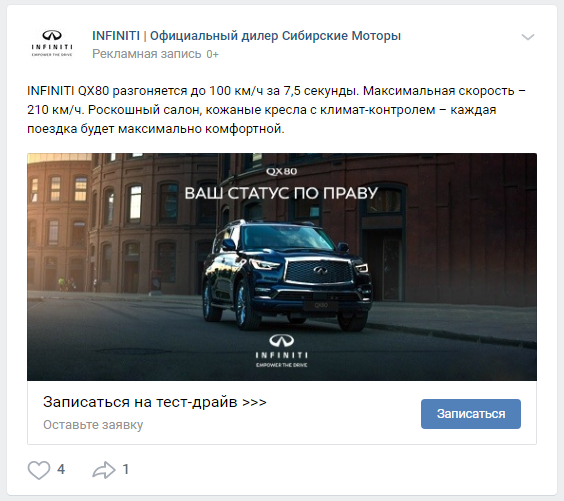
Task: Open the QX80 ad banner image
Action: 282,267
